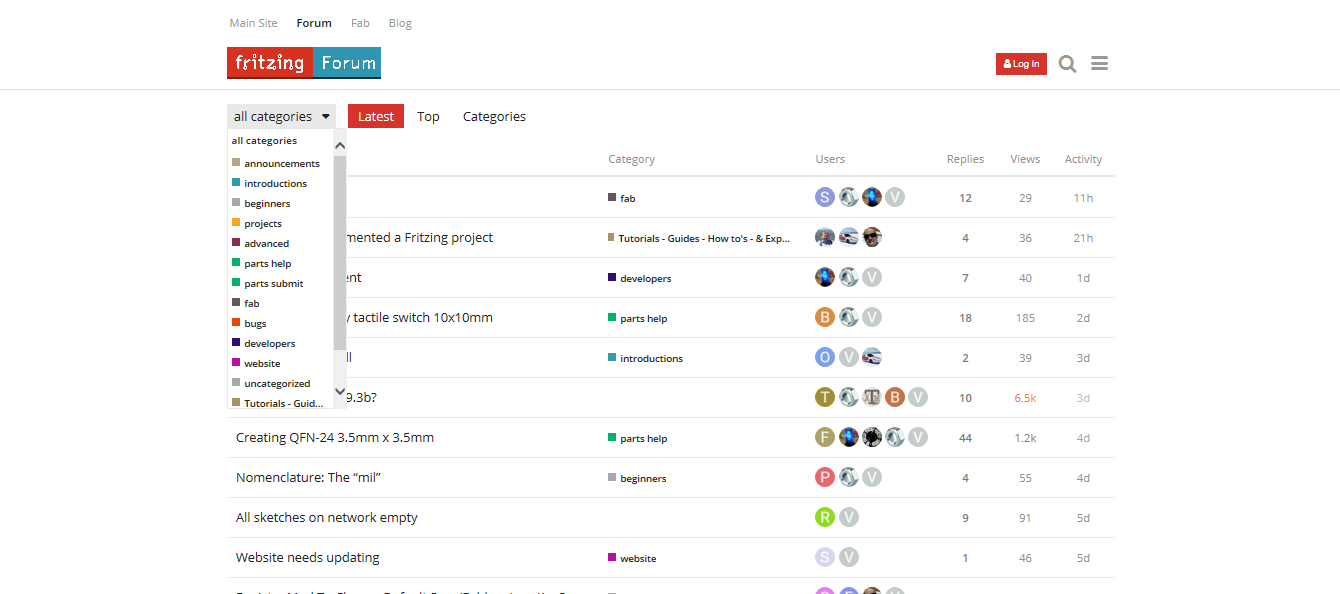Open the website category tag in topic list

(632, 558)
